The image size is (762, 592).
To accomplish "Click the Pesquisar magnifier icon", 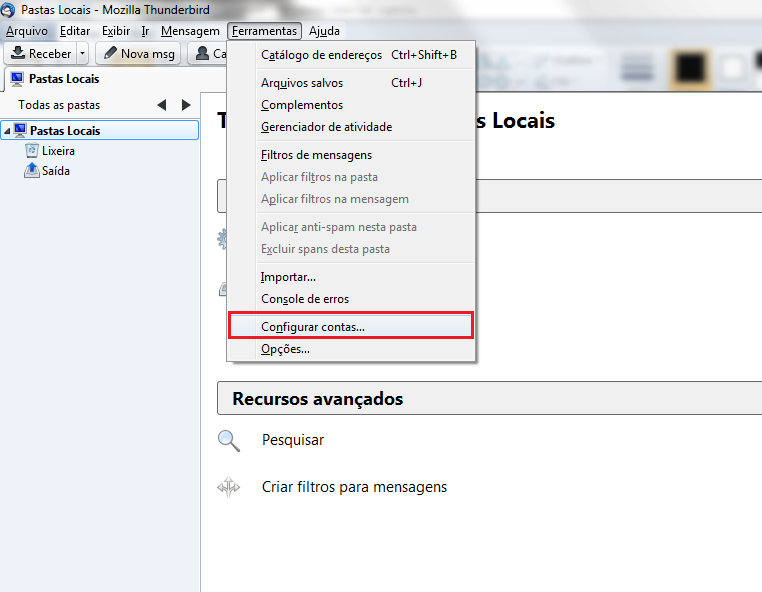I will (x=229, y=441).
